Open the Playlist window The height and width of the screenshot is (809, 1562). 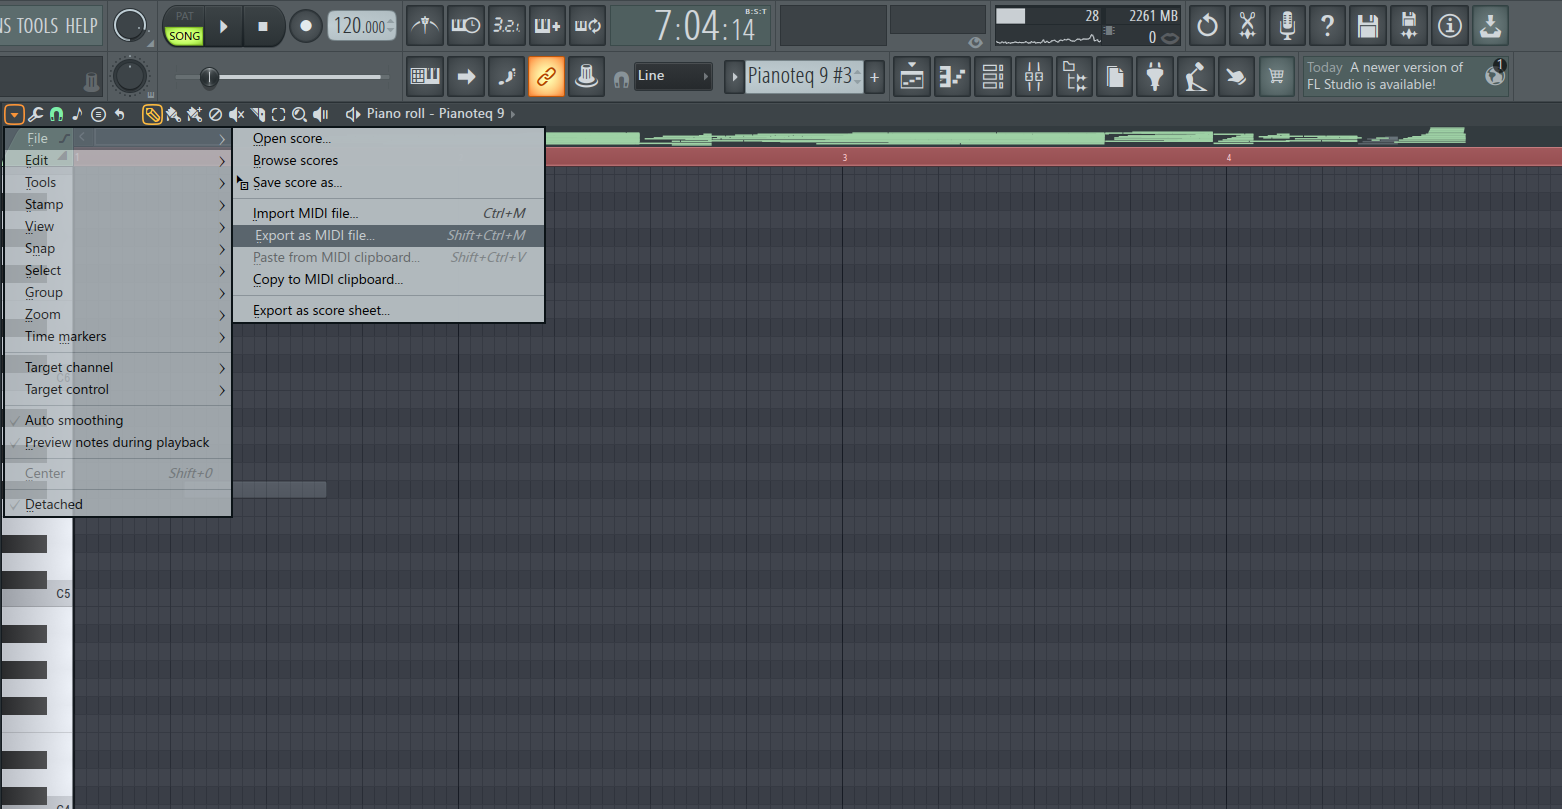912,76
